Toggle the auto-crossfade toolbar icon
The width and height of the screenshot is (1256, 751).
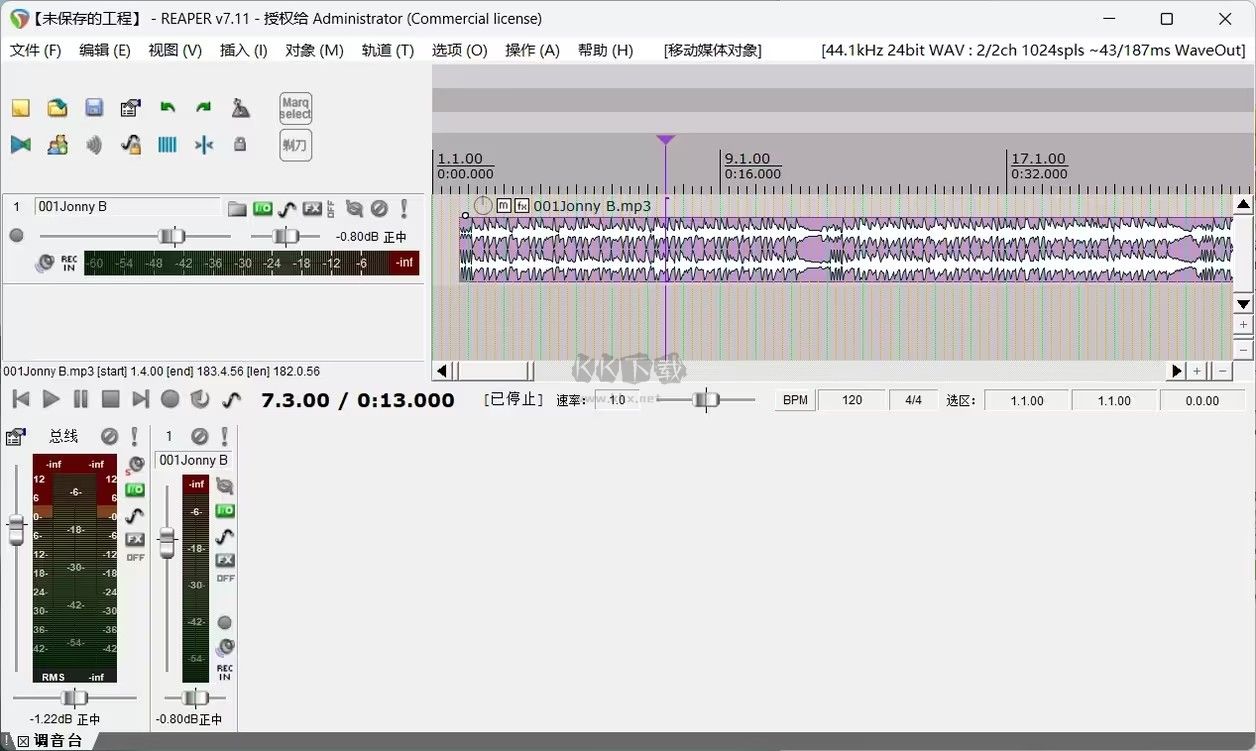point(21,145)
